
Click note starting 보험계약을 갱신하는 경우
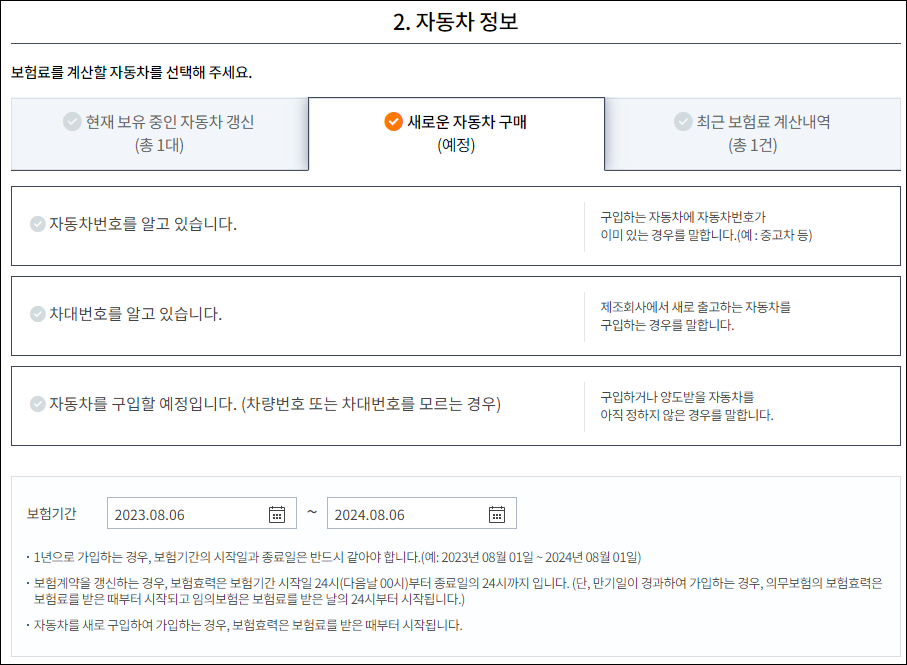pos(458,591)
